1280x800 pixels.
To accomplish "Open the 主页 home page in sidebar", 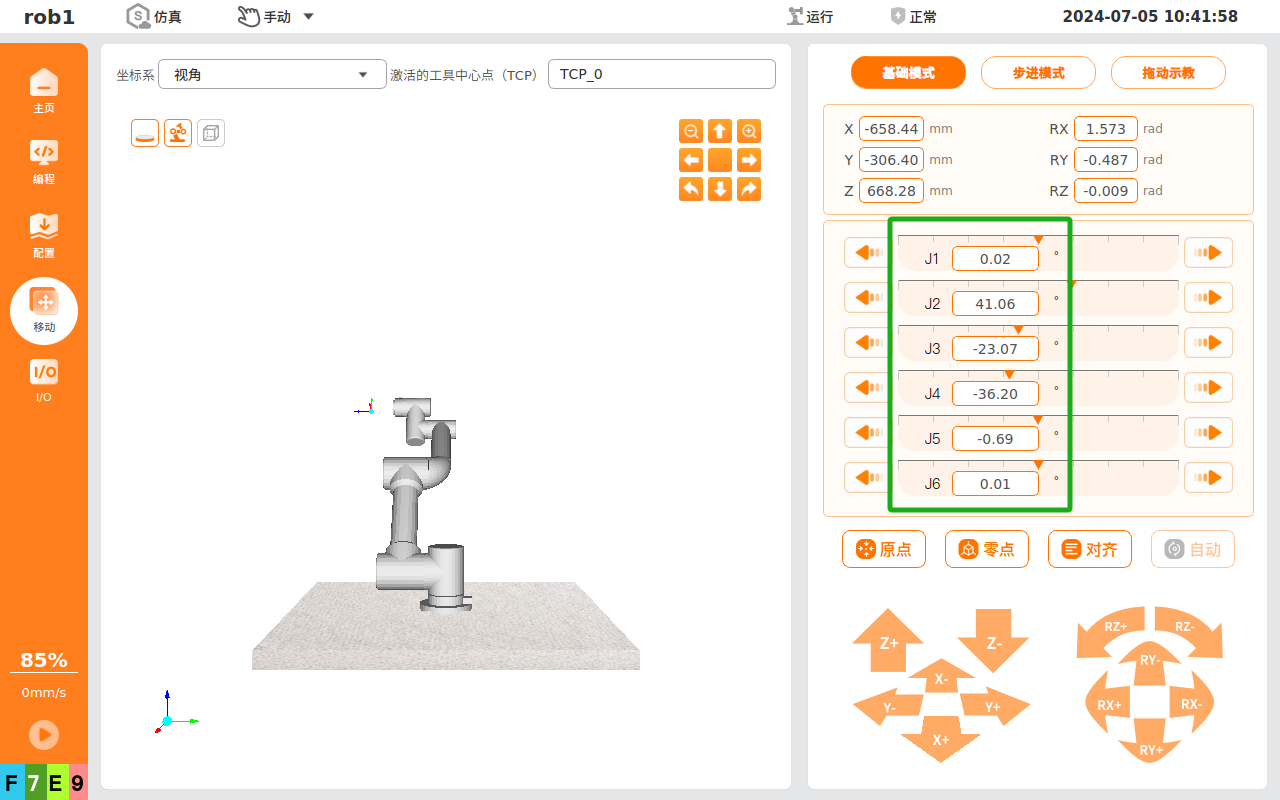I will pos(44,91).
